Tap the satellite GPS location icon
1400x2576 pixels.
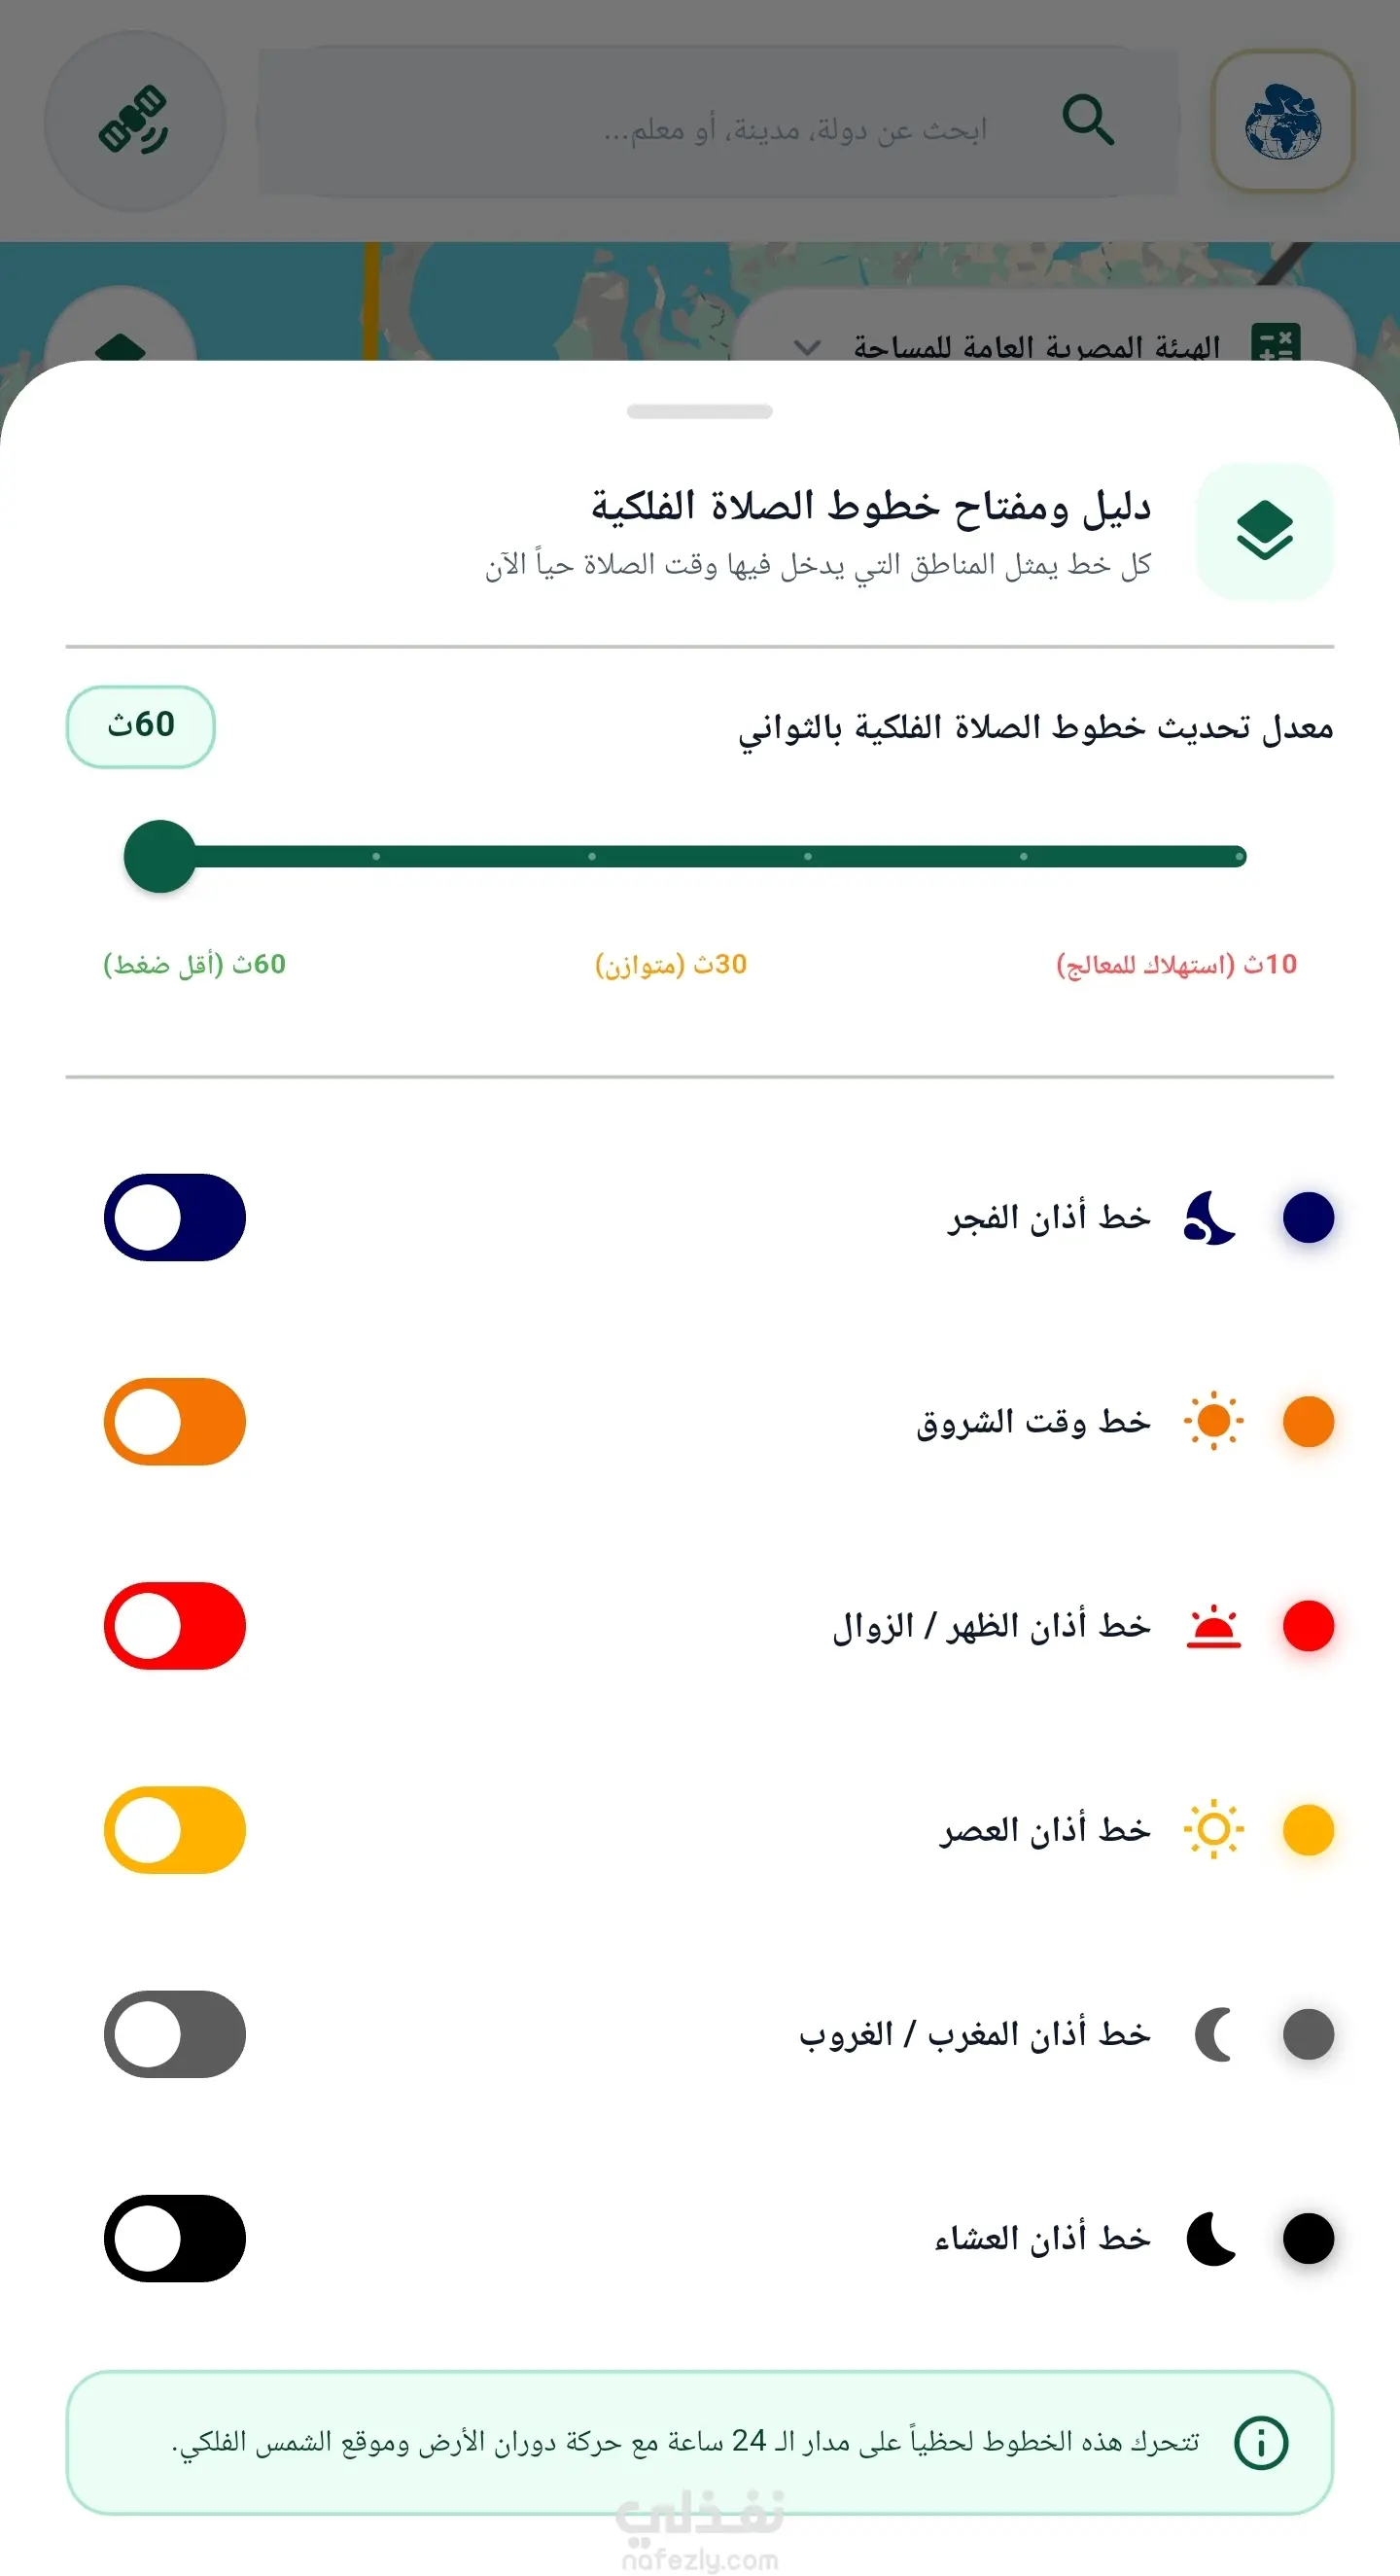point(134,121)
